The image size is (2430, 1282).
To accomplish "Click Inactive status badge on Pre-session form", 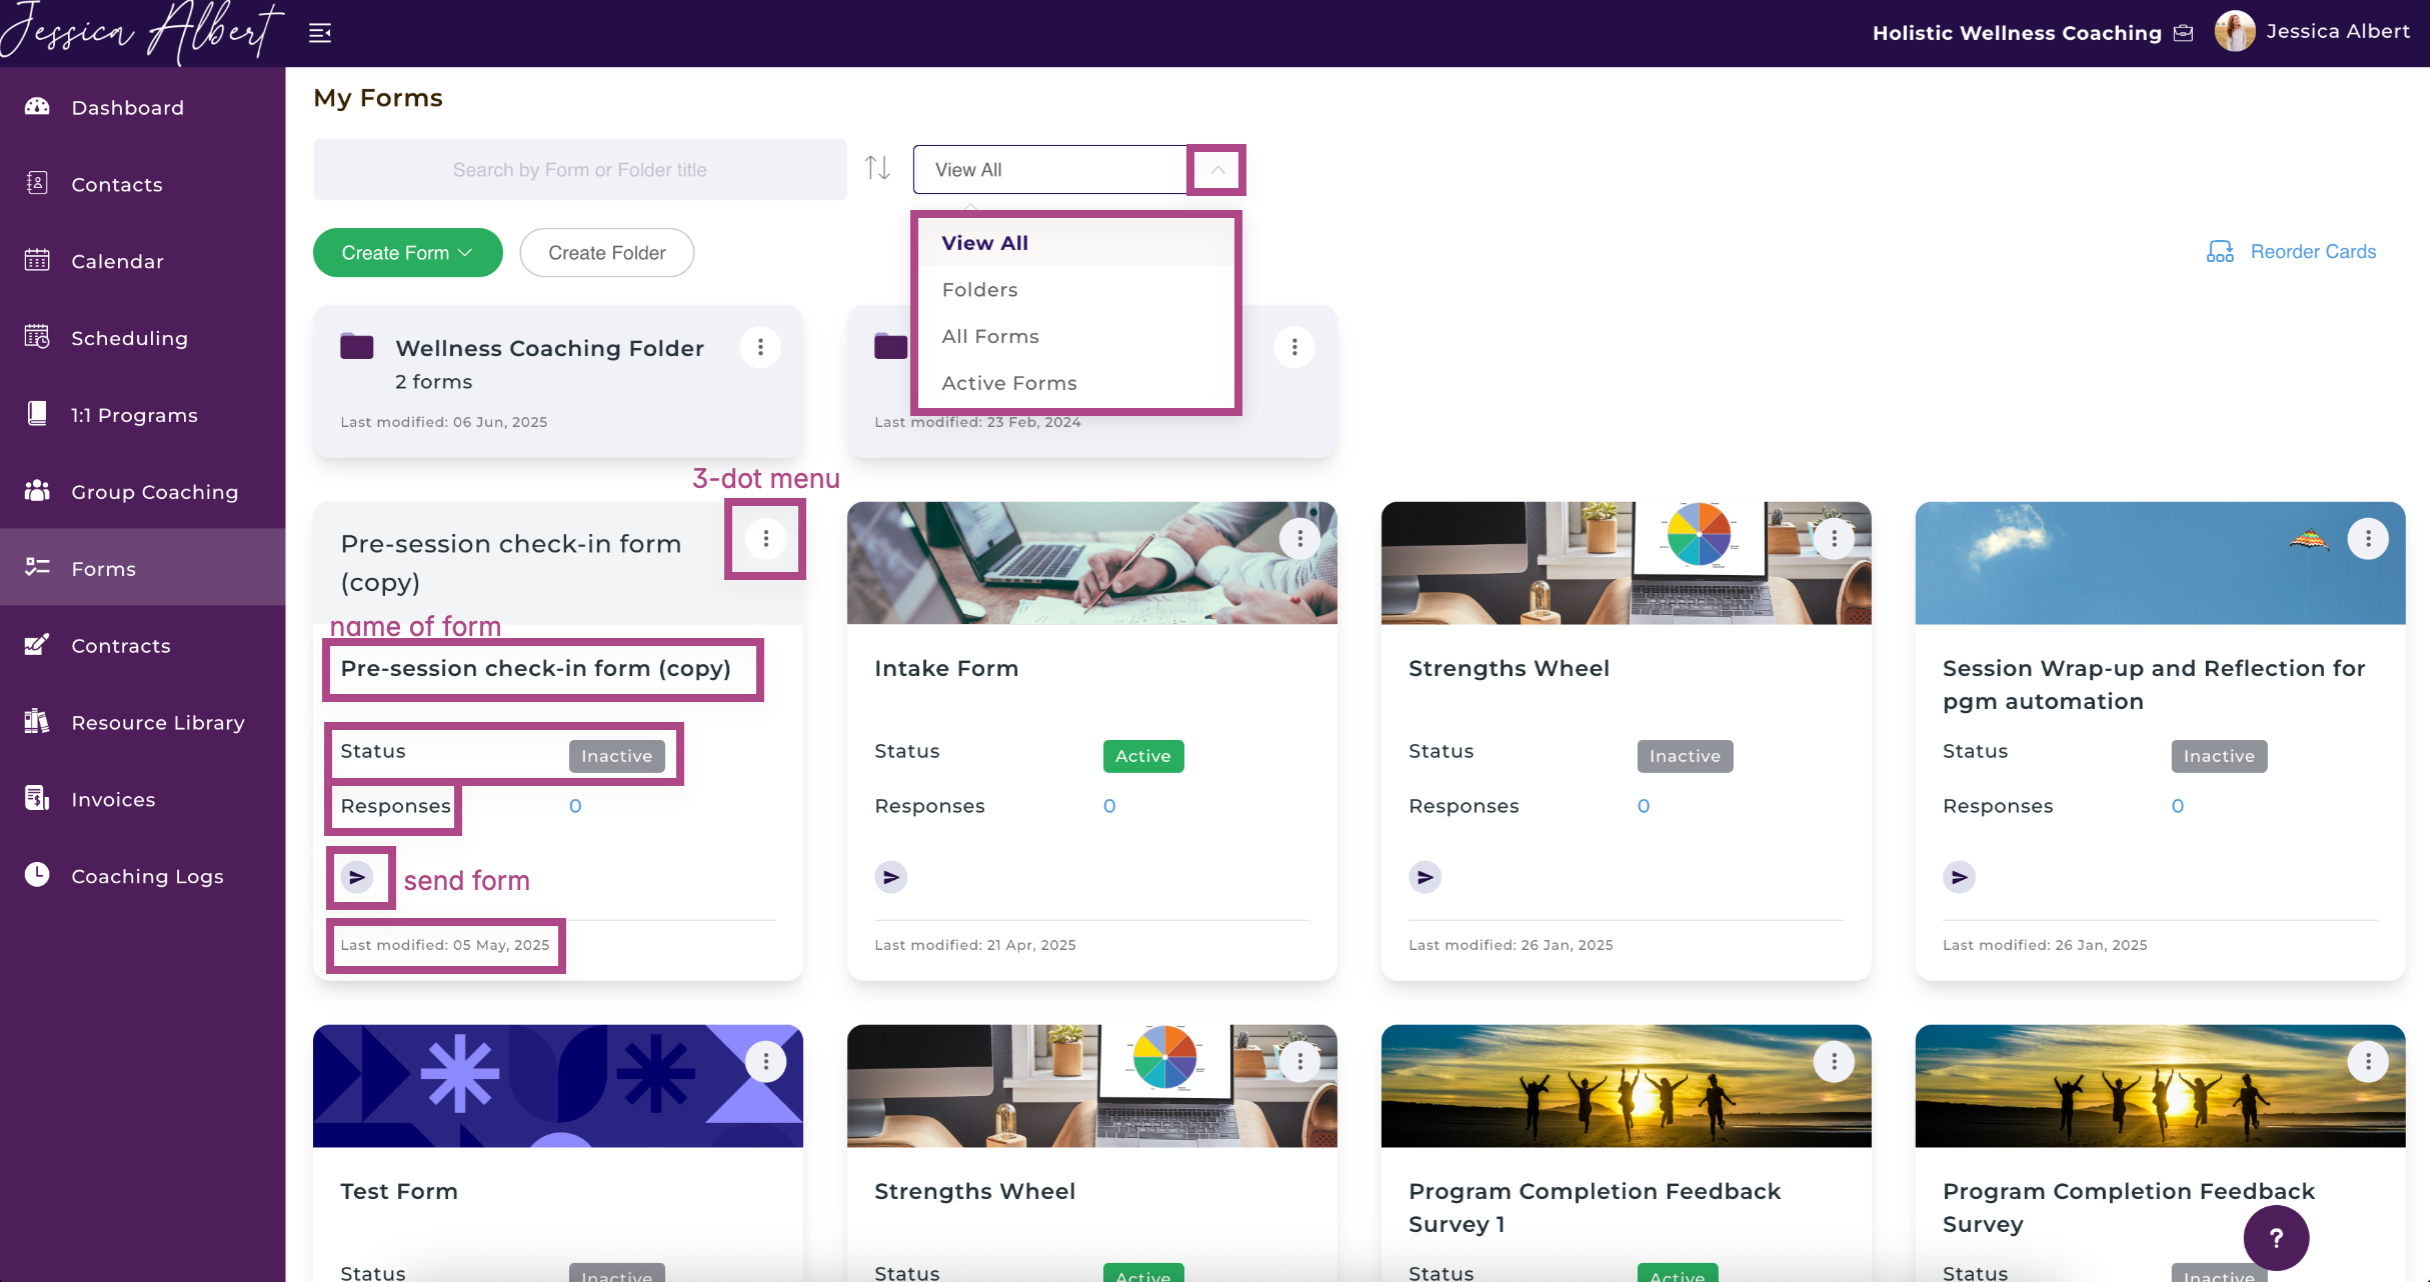I will 617,756.
